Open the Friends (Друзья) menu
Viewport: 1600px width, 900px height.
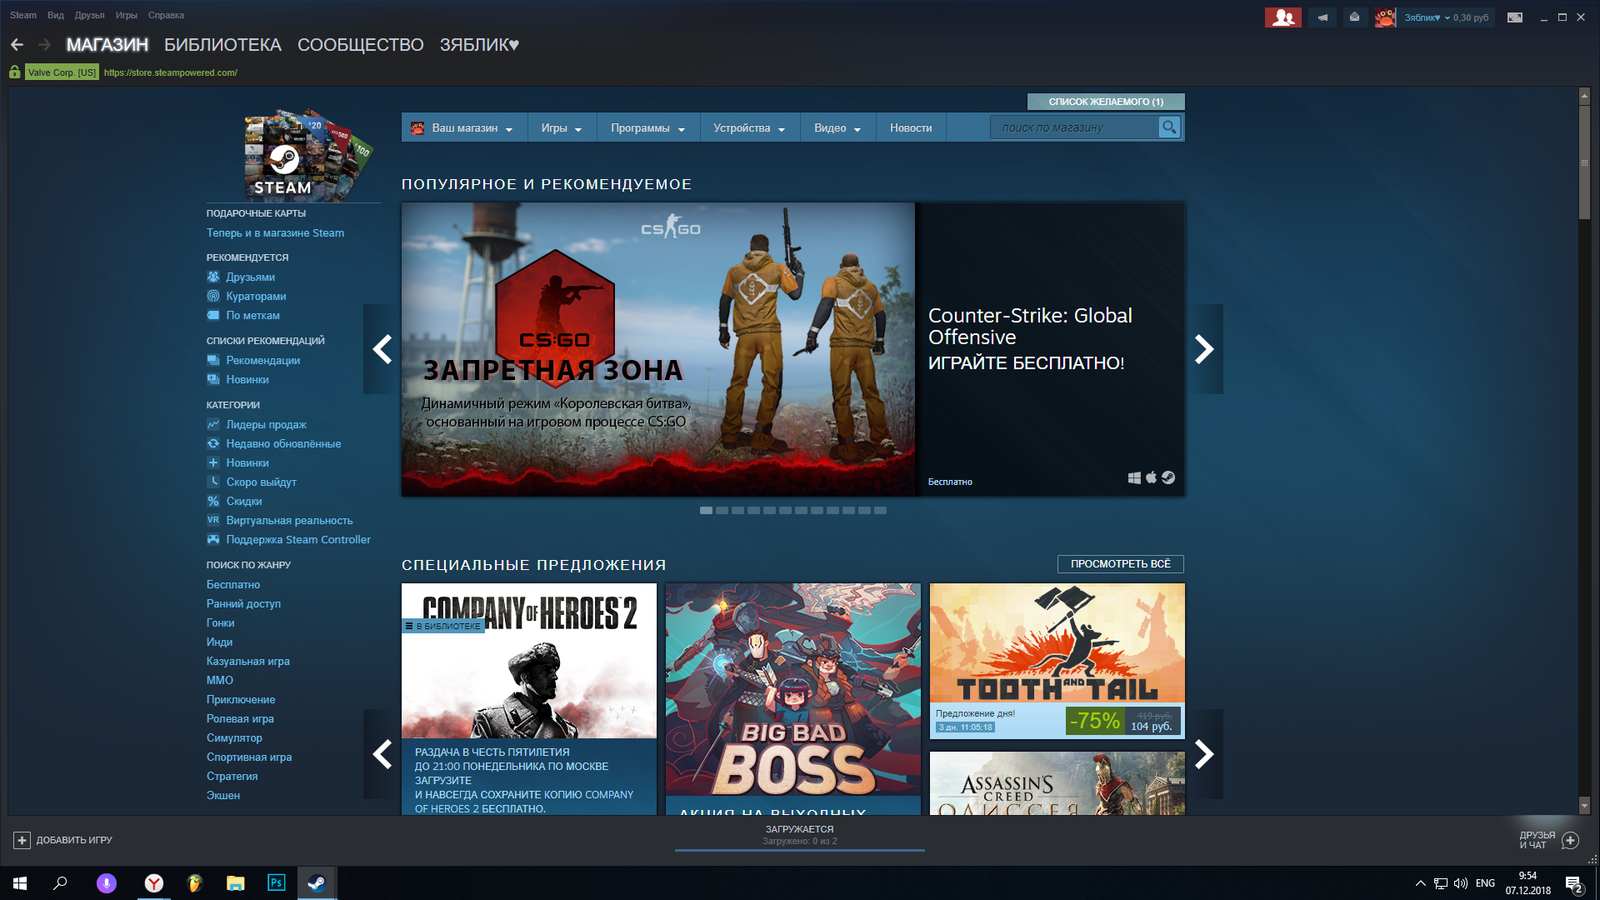pos(90,15)
